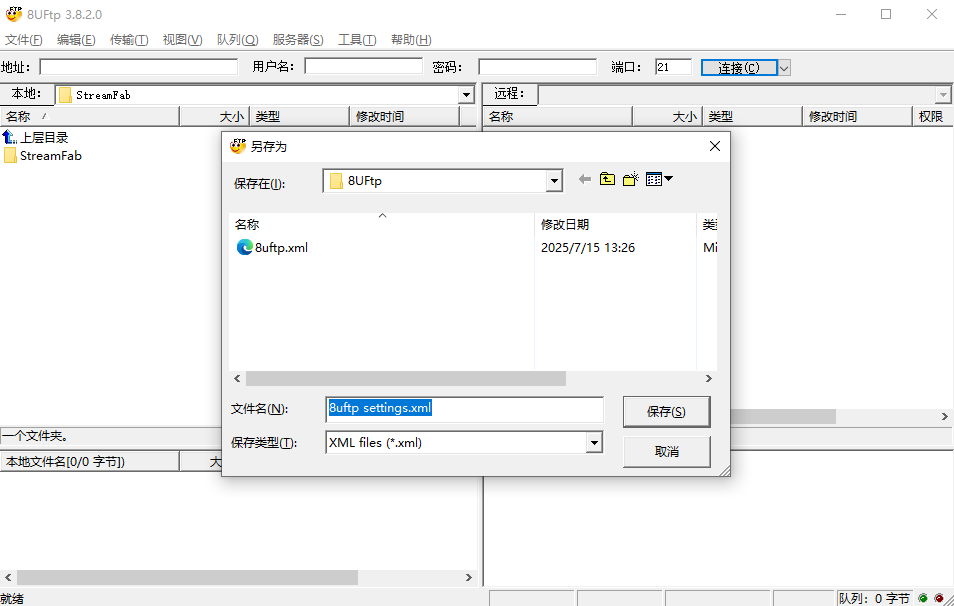Click right arrow of remote pane scrollbar

click(x=945, y=417)
